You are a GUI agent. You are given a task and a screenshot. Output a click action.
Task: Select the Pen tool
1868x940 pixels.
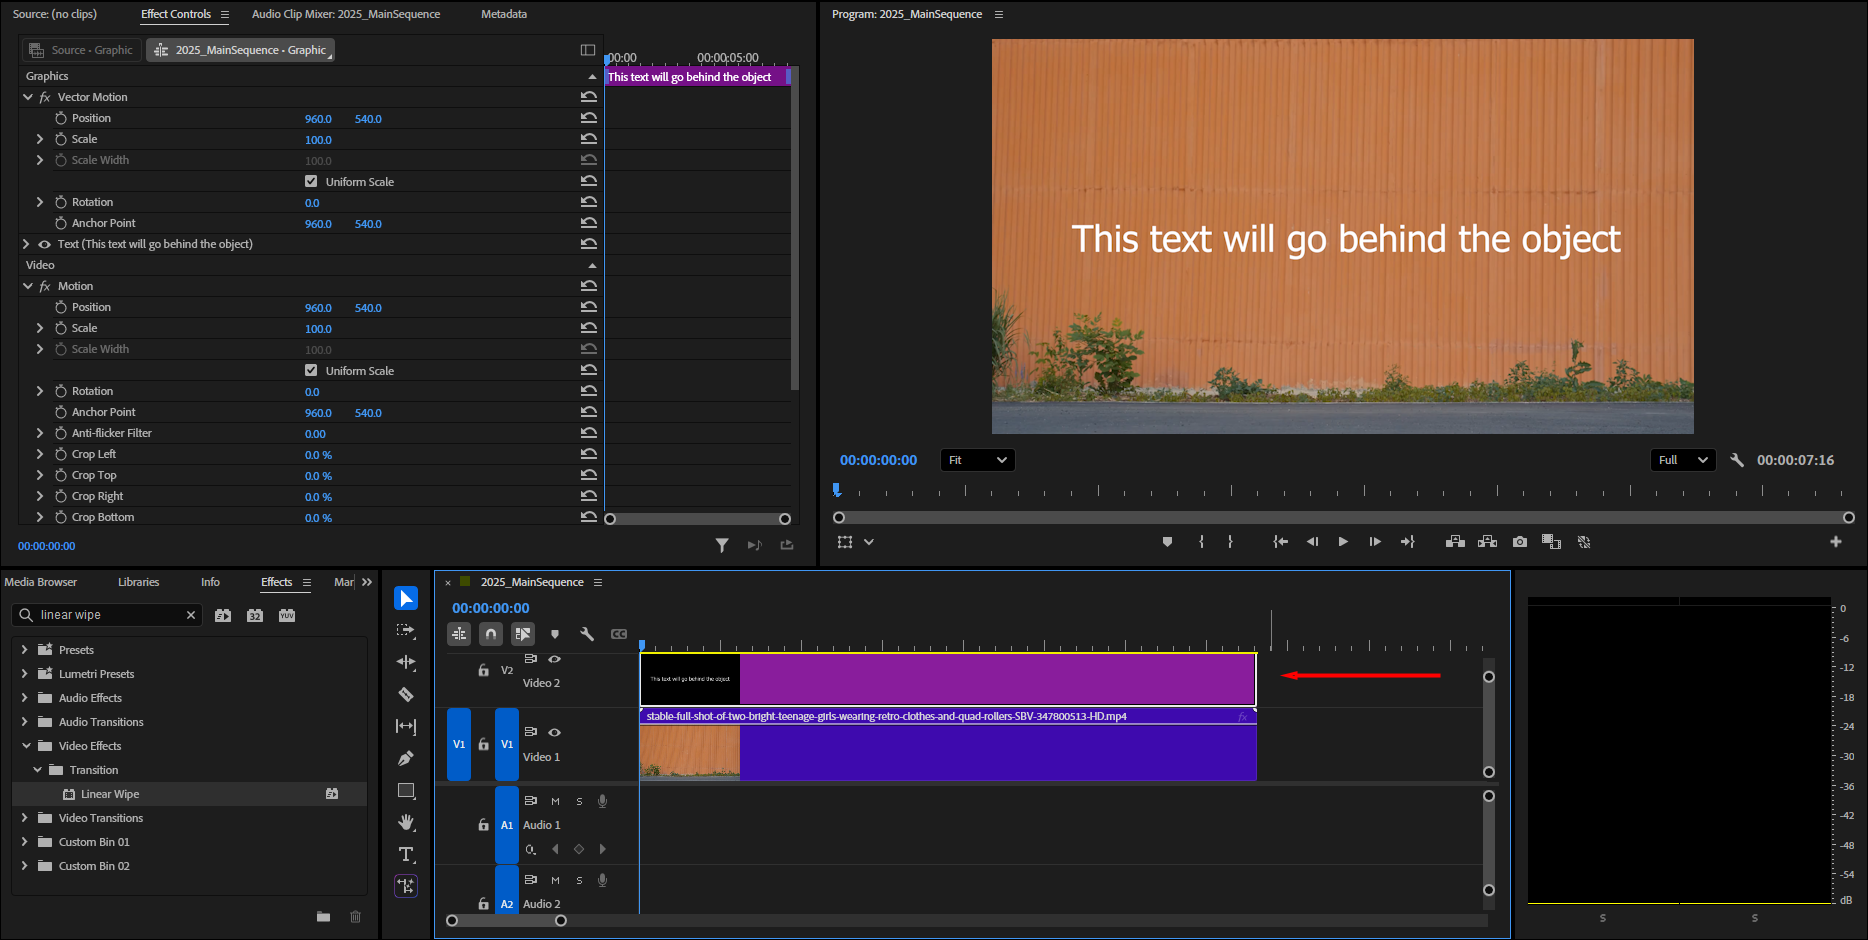(406, 758)
